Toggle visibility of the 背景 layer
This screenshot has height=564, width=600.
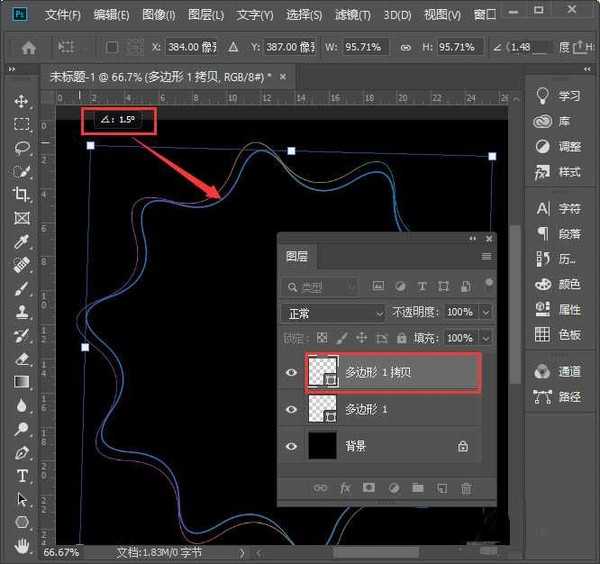tap(292, 446)
